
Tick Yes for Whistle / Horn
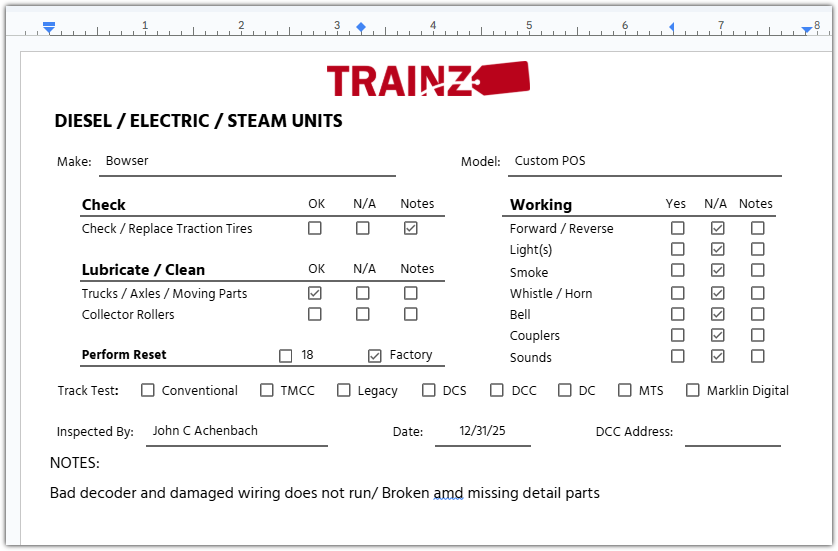tap(678, 293)
